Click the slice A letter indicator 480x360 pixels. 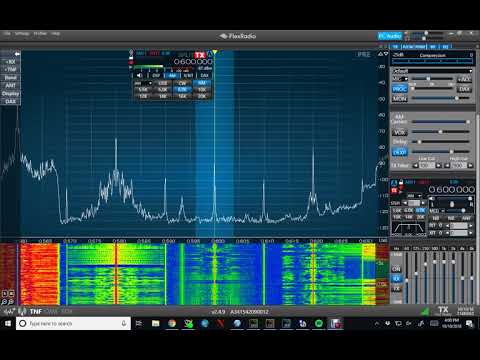(210, 54)
